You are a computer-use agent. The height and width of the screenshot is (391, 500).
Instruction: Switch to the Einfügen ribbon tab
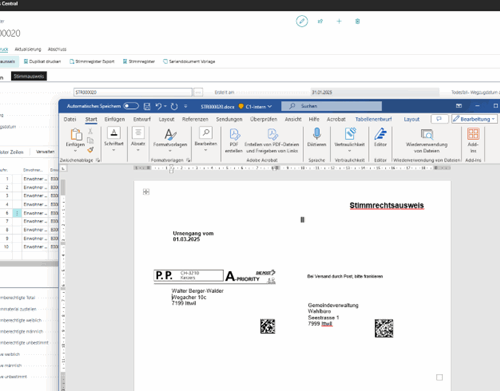click(115, 119)
